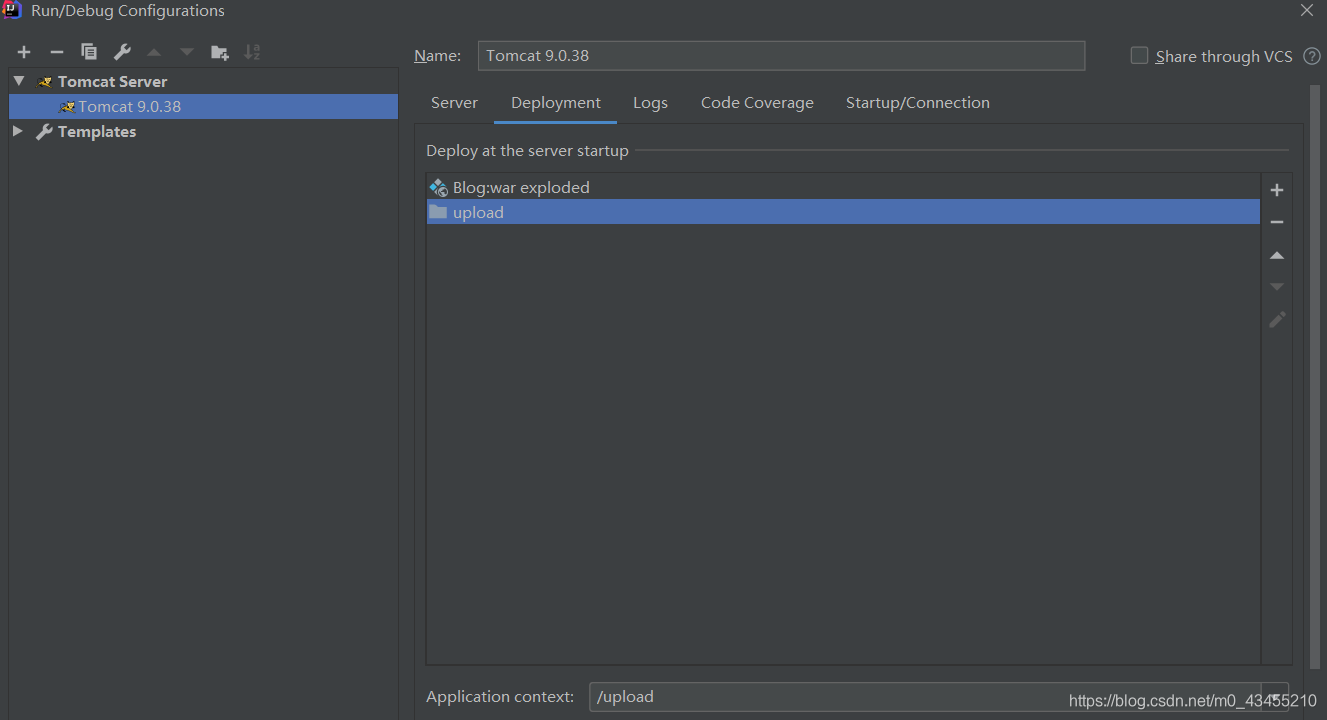Collapse the Tomcat Server tree node
This screenshot has height=720, width=1327.
coord(18,81)
